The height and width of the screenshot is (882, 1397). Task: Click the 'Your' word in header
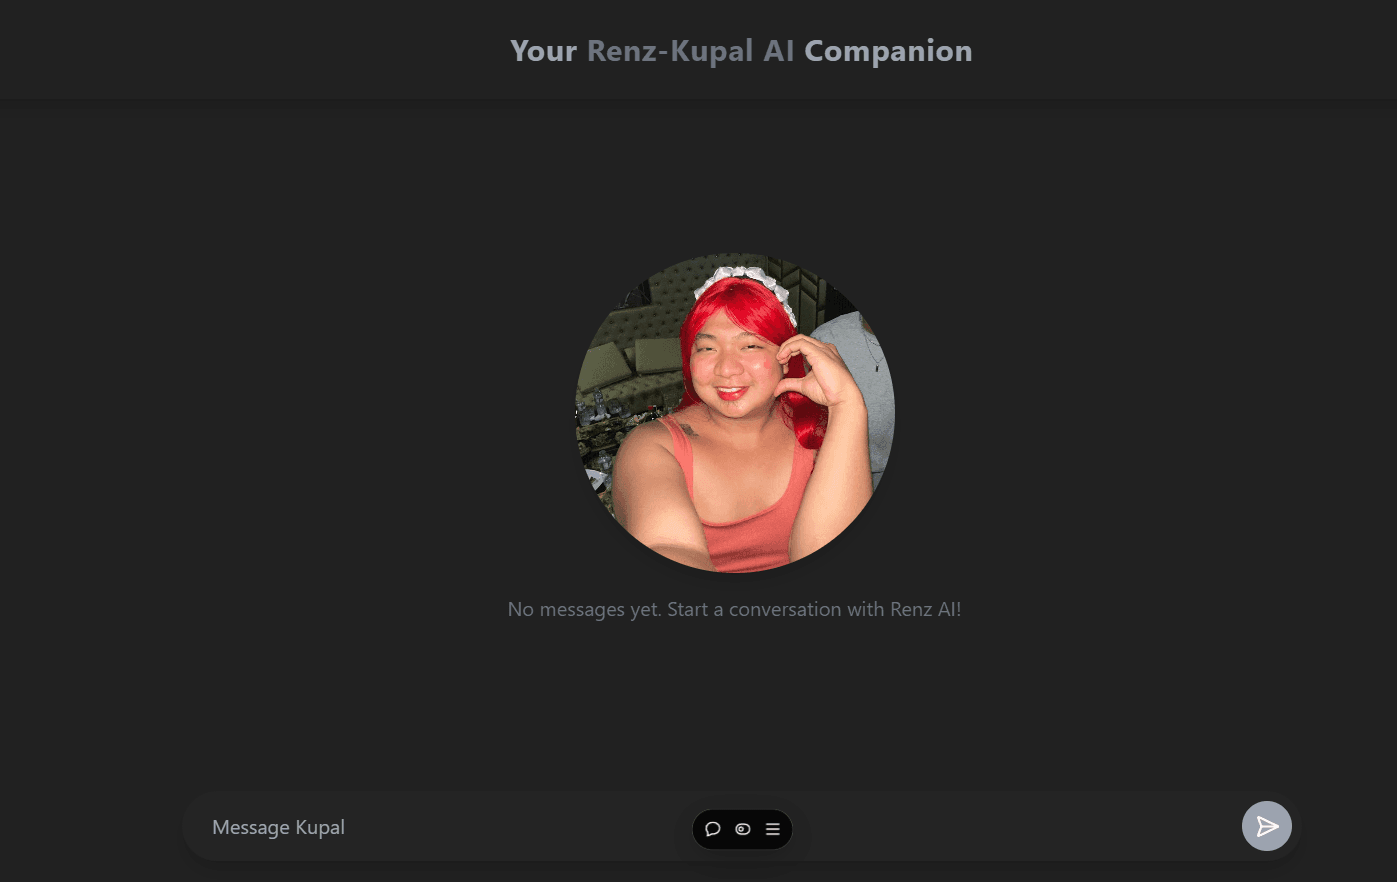(543, 51)
